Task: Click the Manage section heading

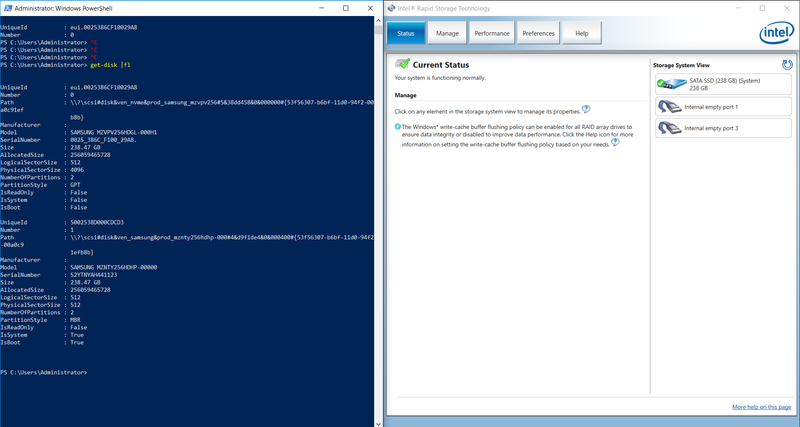Action: pos(405,95)
